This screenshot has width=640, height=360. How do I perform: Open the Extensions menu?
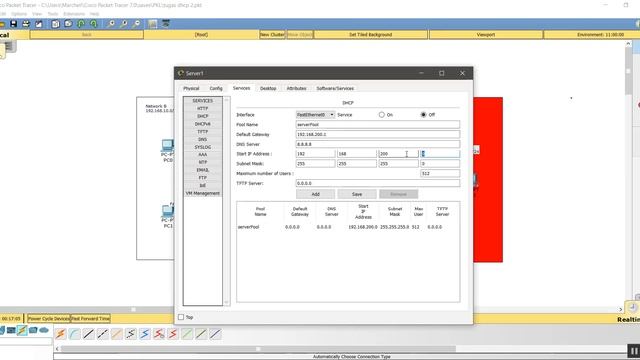(74, 14)
